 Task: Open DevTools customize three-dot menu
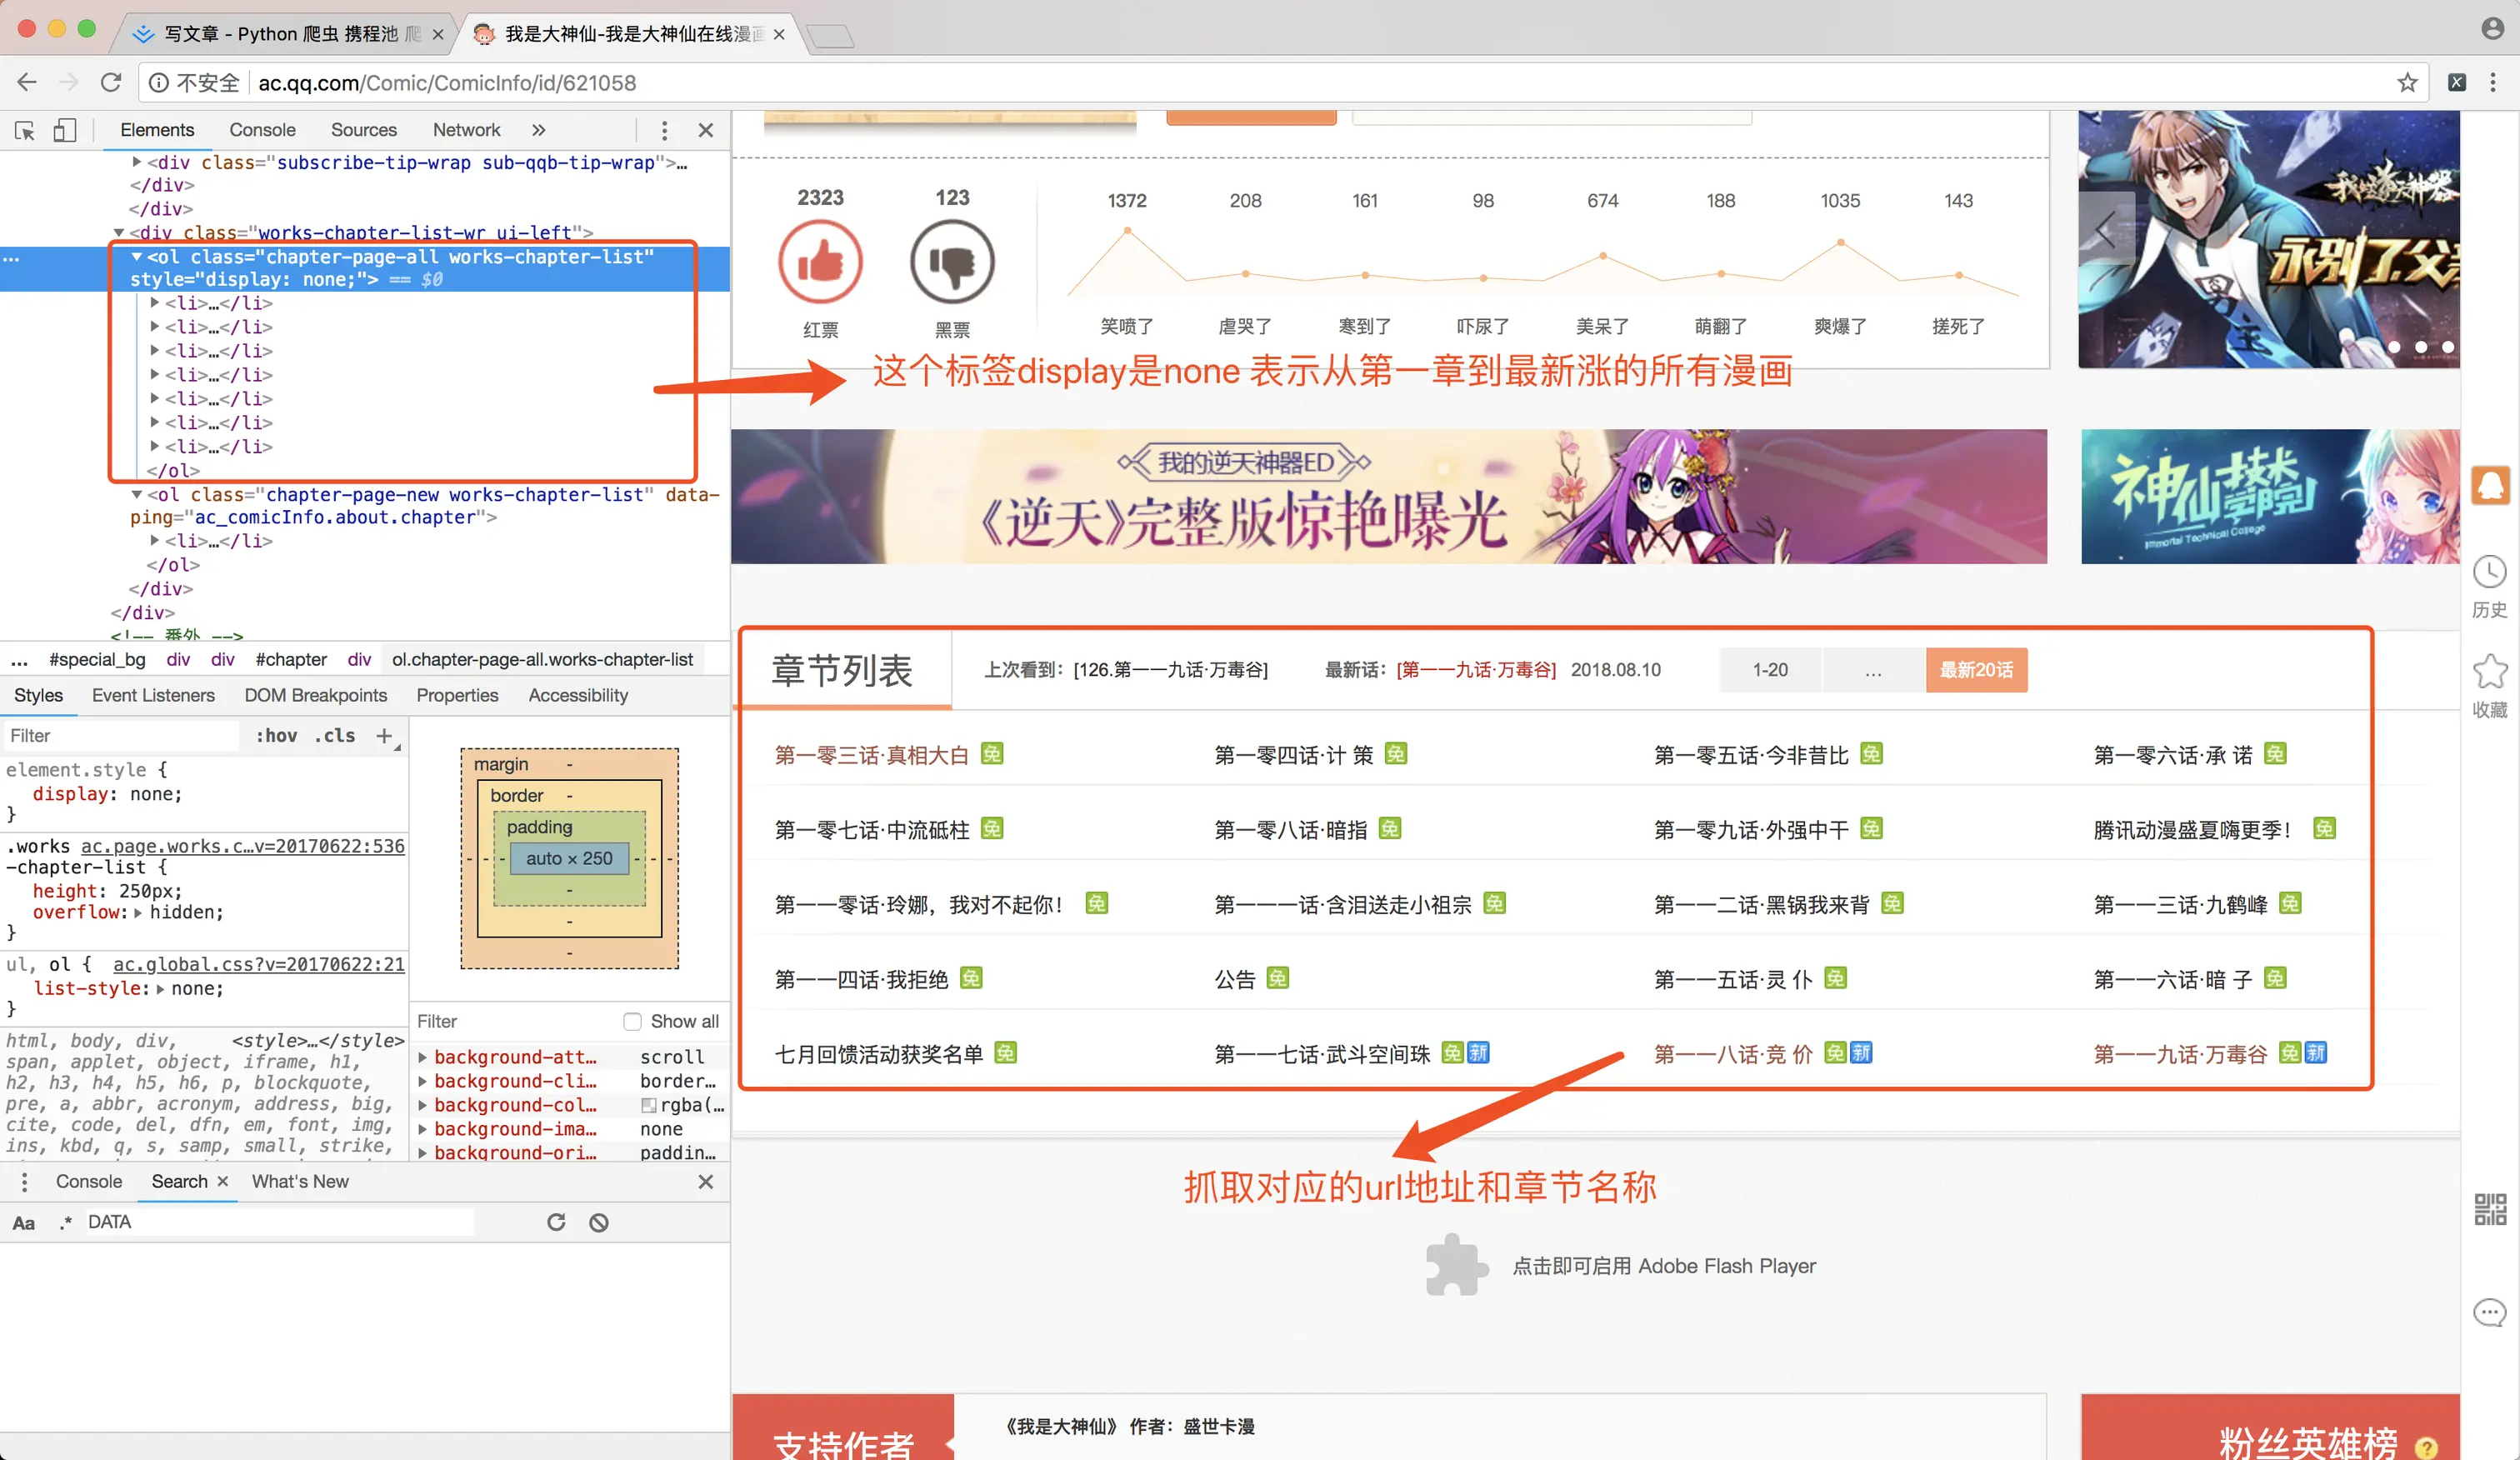[664, 130]
